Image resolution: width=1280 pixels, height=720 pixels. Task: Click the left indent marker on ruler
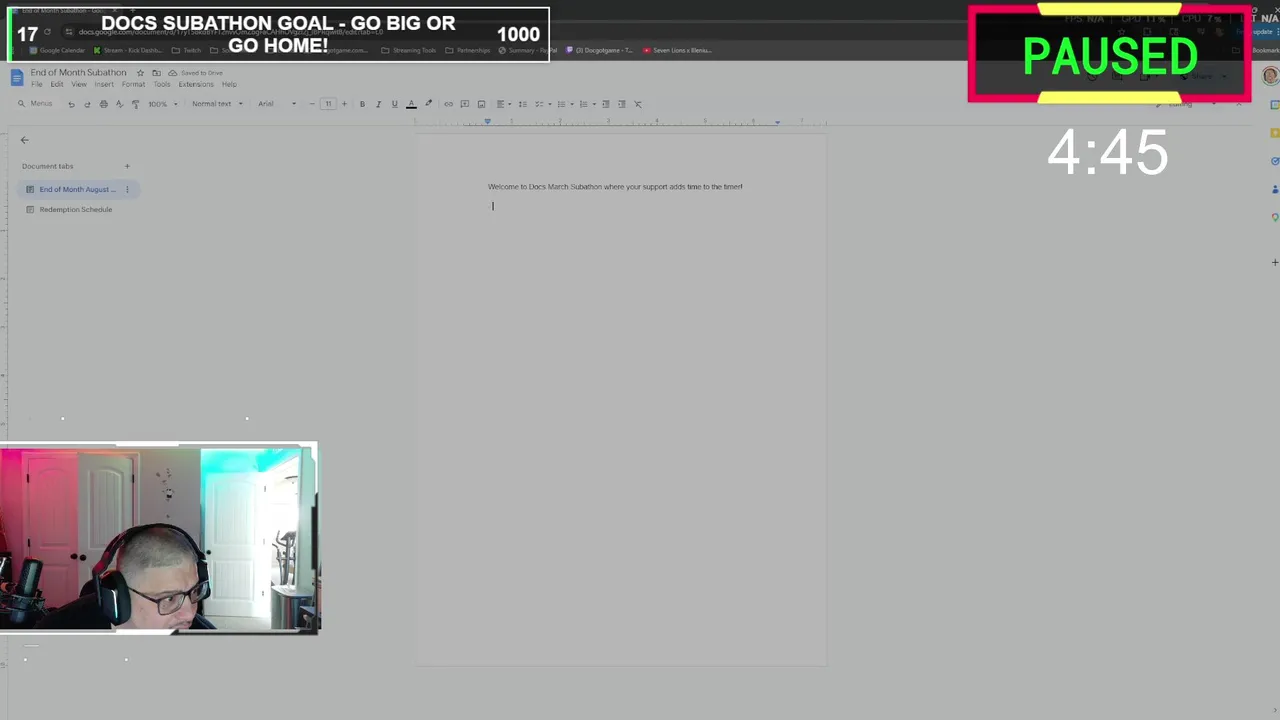(488, 122)
